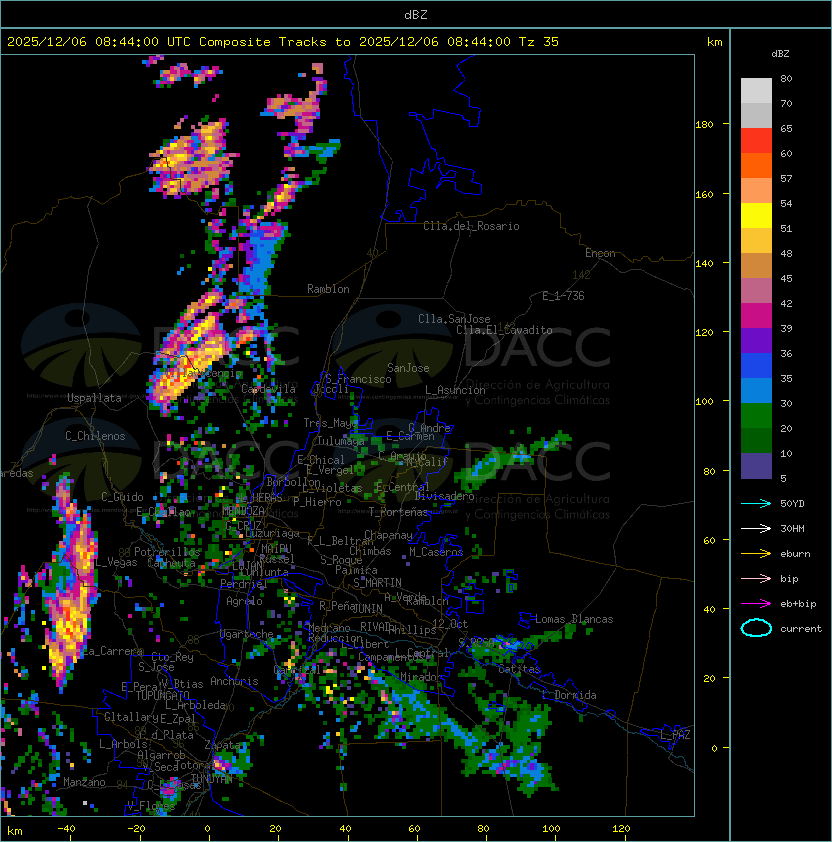Click the Anchoris label
832x842 pixels.
click(x=234, y=681)
